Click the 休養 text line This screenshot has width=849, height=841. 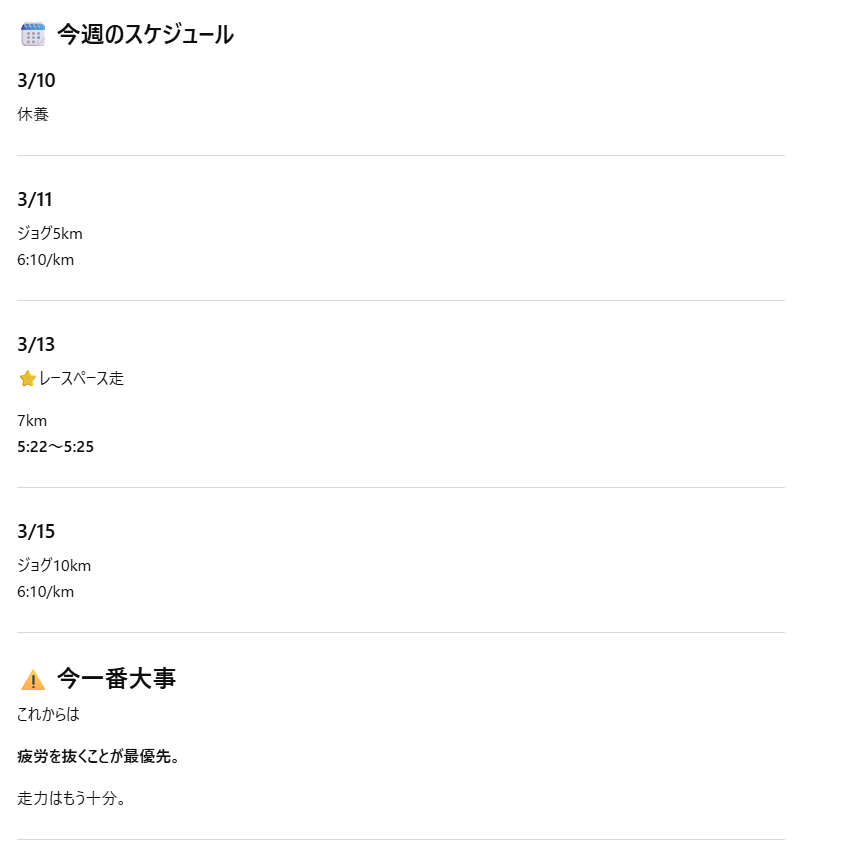pos(33,115)
